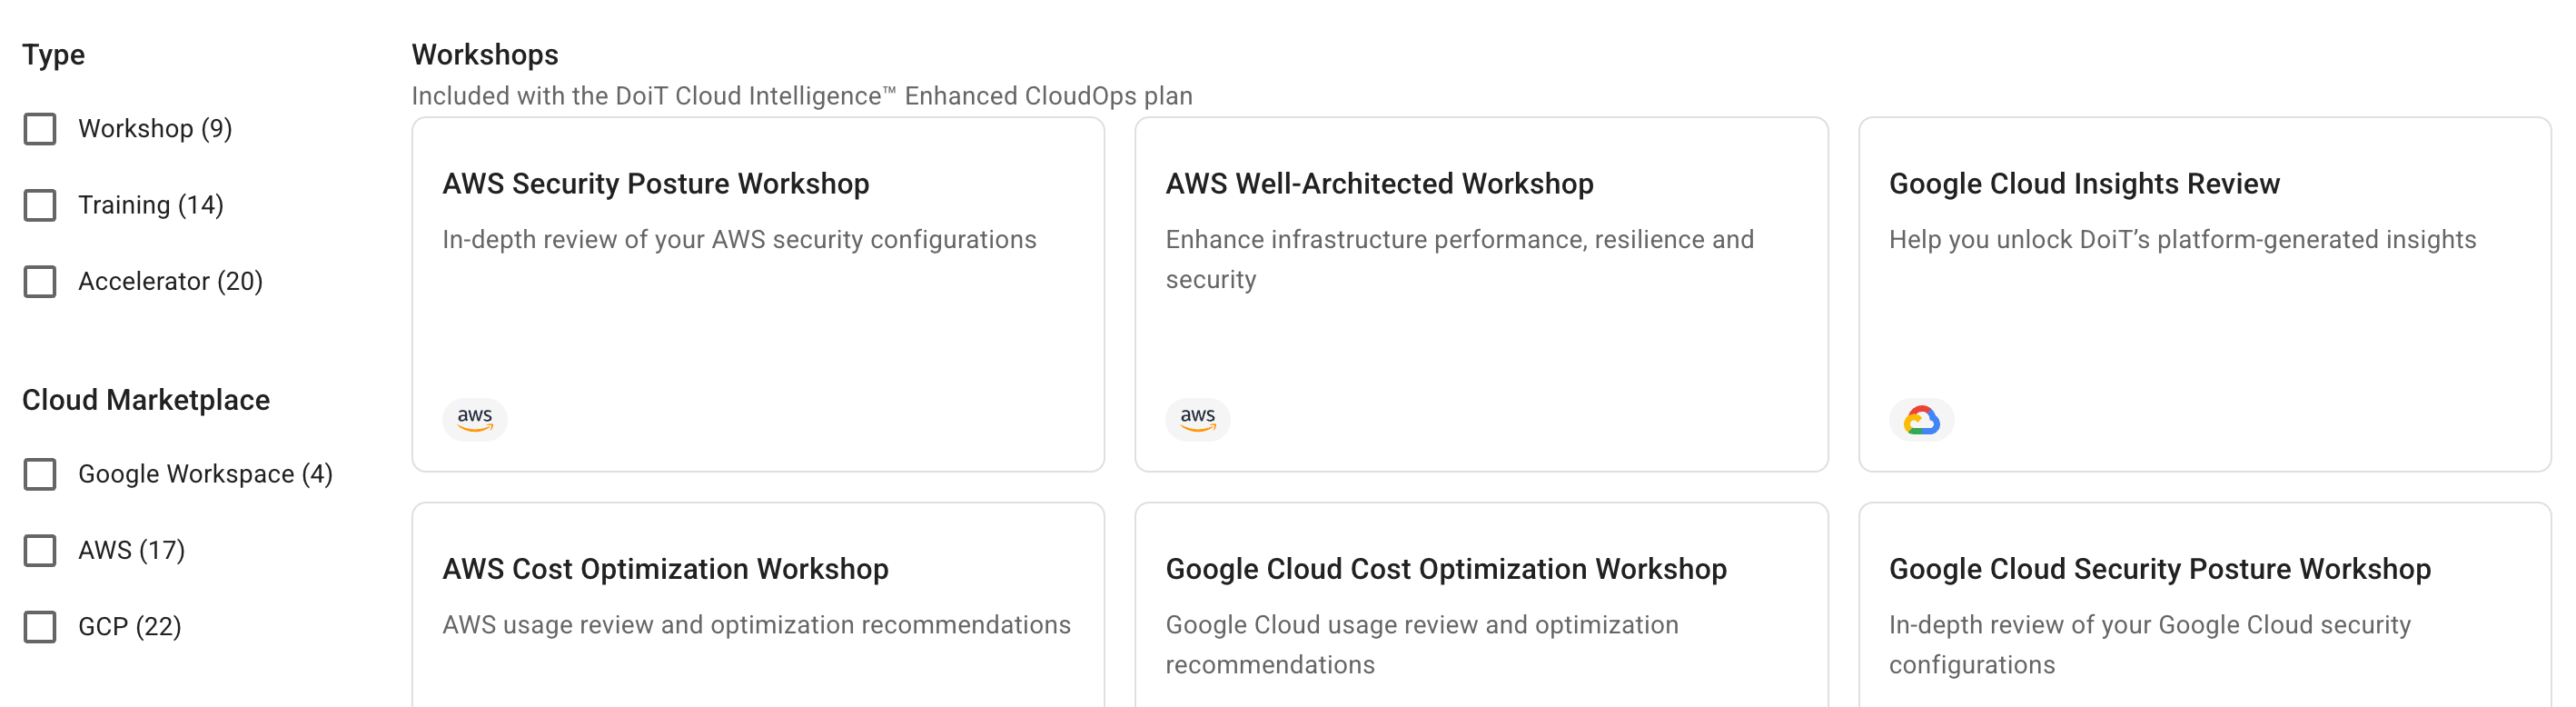Open Google Cloud Cost Optimization Workshop
Viewport: 2576px width, 707px height.
pyautogui.click(x=1445, y=569)
